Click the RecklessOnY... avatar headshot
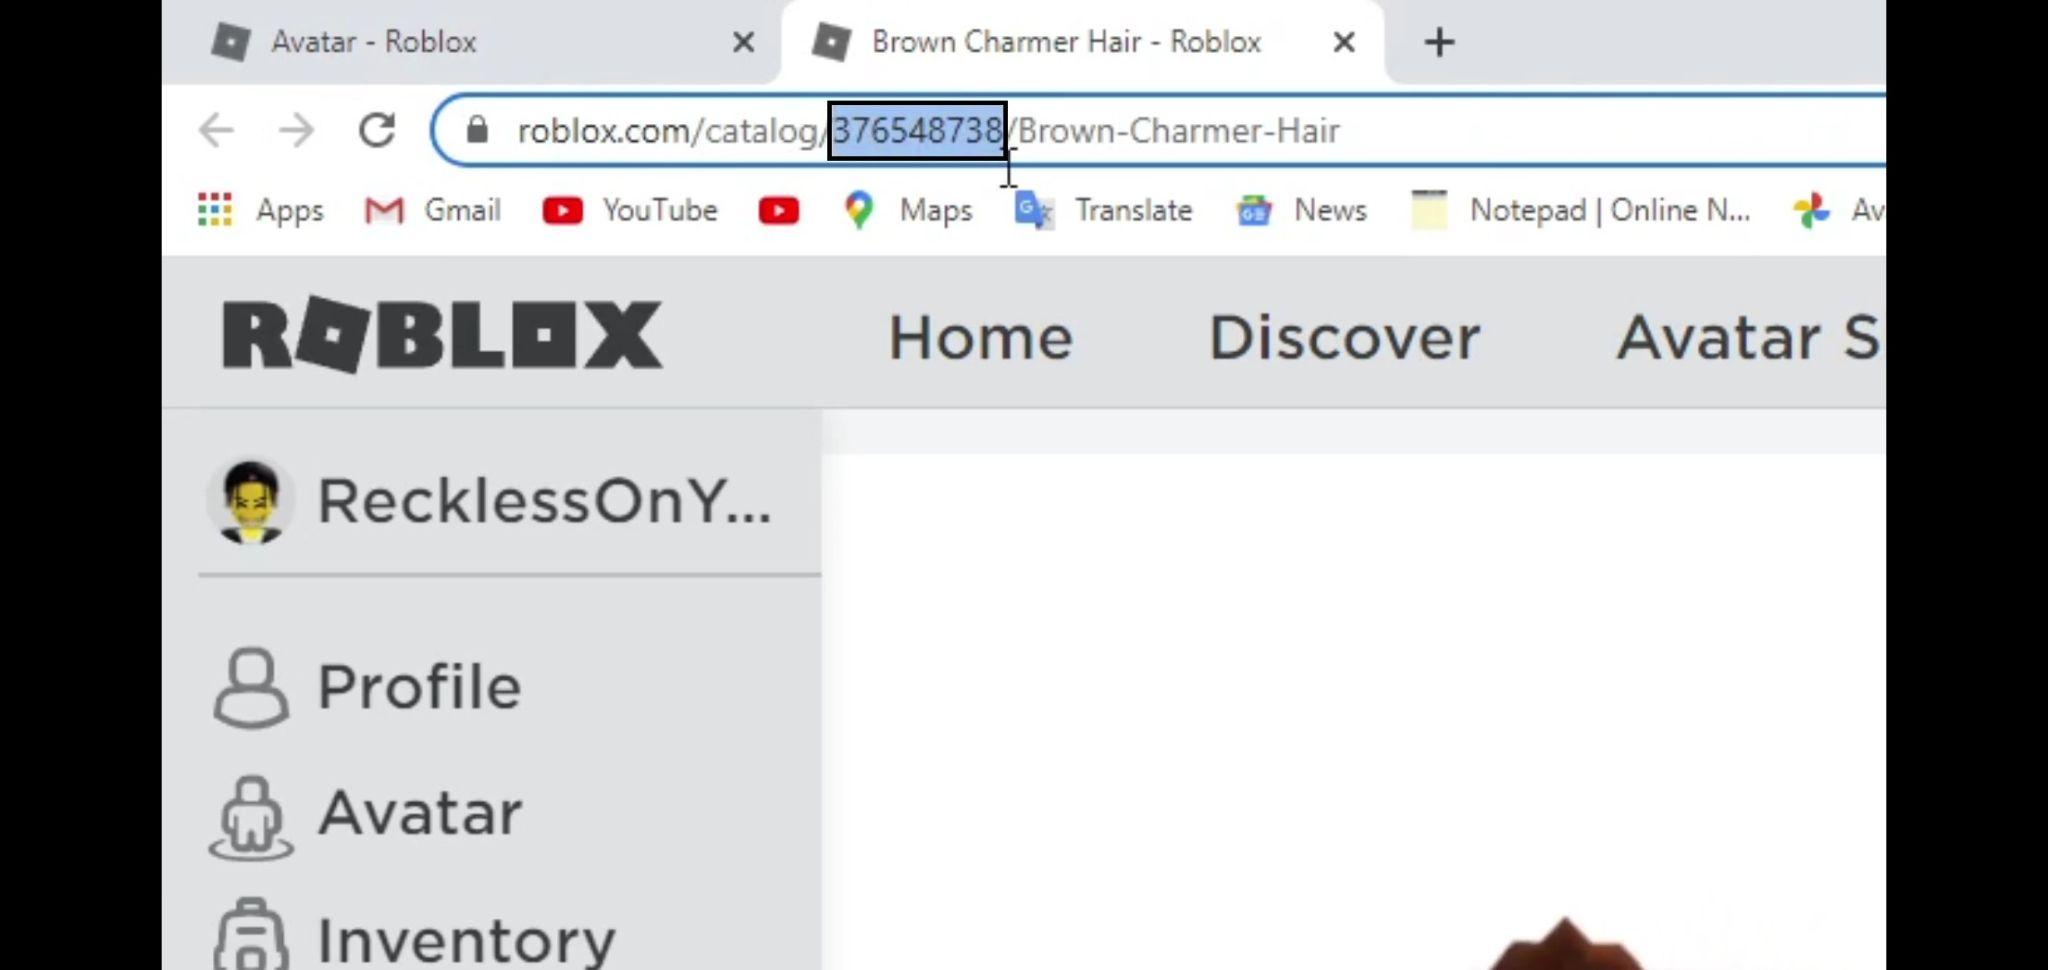The width and height of the screenshot is (2048, 970). 250,501
